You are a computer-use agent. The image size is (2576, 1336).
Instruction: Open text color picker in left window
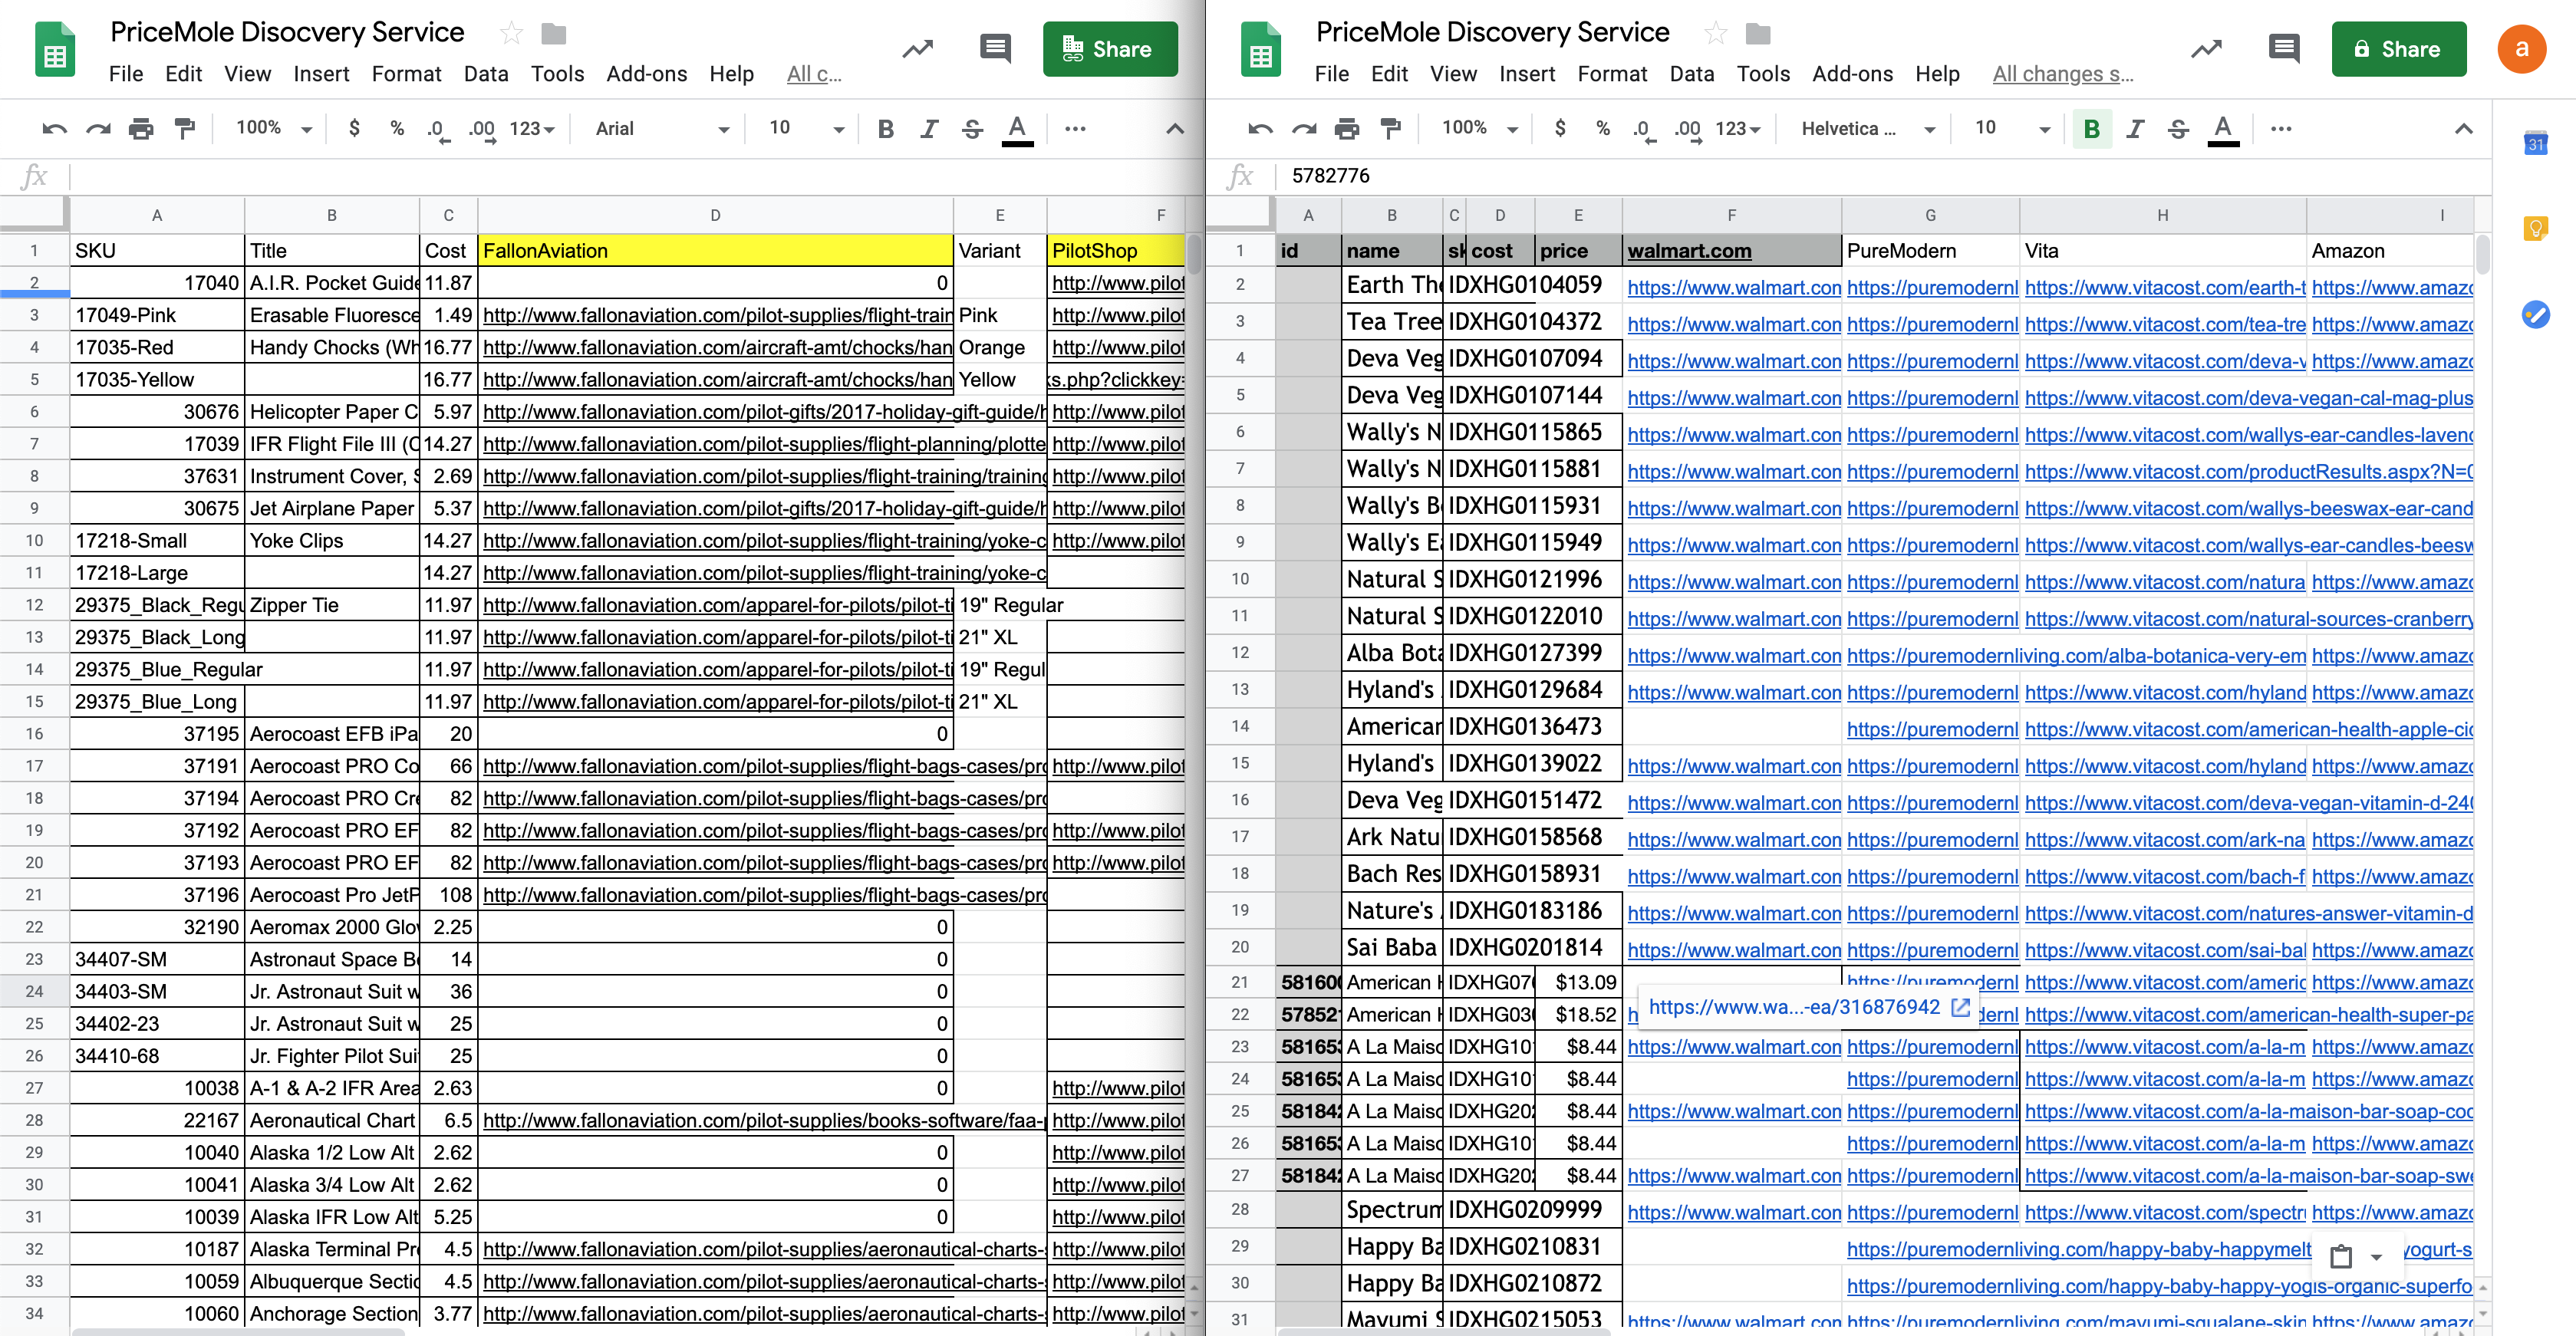[1017, 129]
